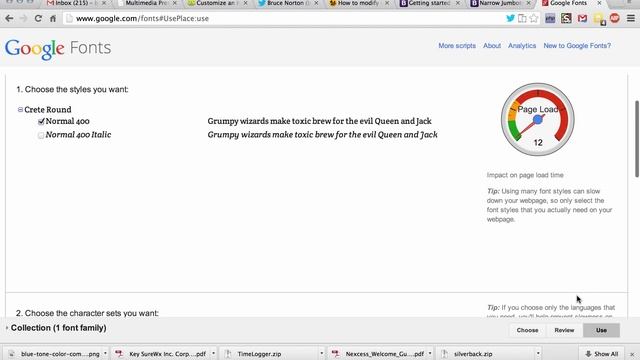Open dropdown arrow for Key SureWx pdf download
Image resolution: width=640 pixels, height=360 pixels.
(213, 353)
